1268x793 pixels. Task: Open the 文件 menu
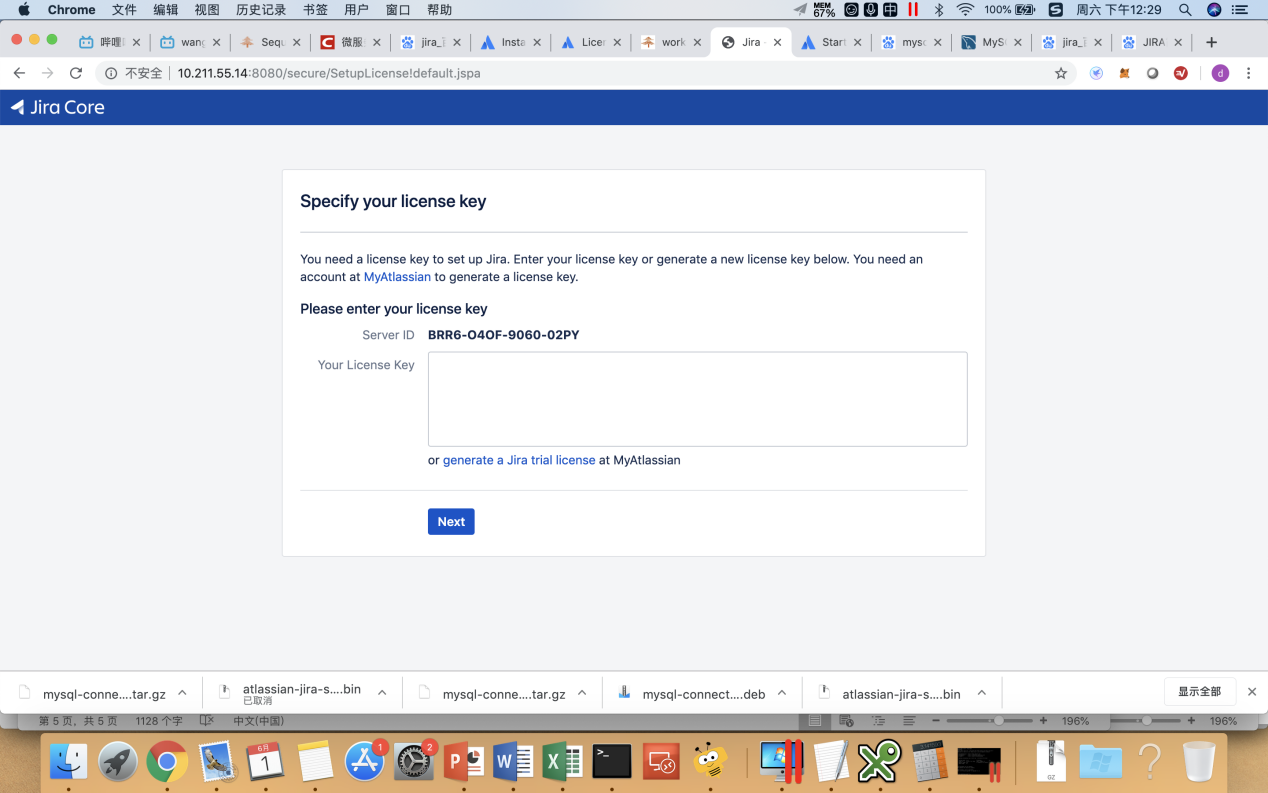[x=124, y=10]
